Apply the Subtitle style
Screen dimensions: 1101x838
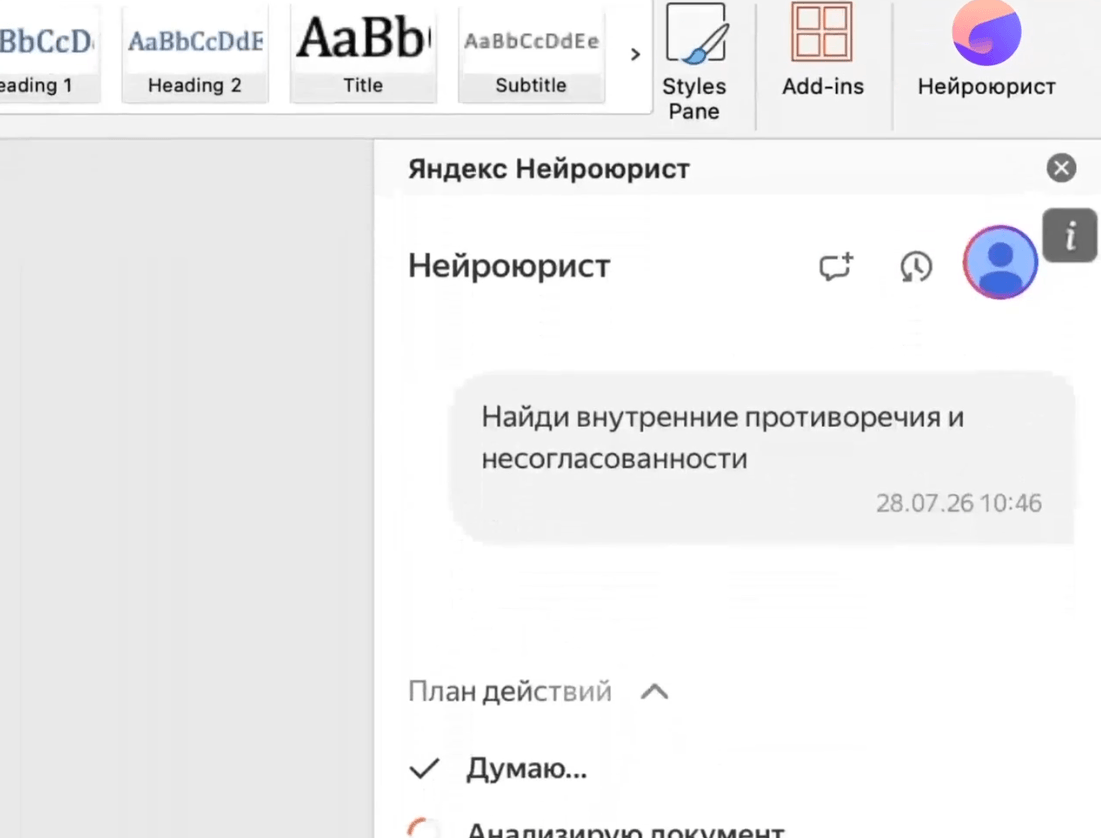(x=531, y=53)
